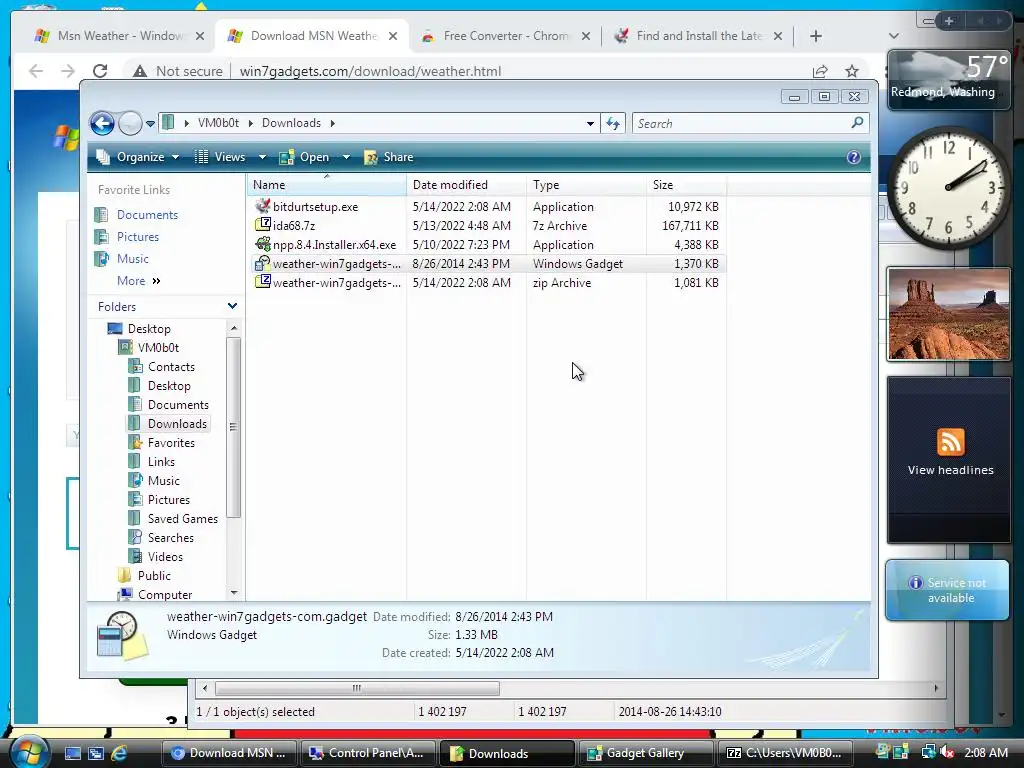Image resolution: width=1024 pixels, height=768 pixels.
Task: Click the search magnifier icon
Action: (x=857, y=122)
